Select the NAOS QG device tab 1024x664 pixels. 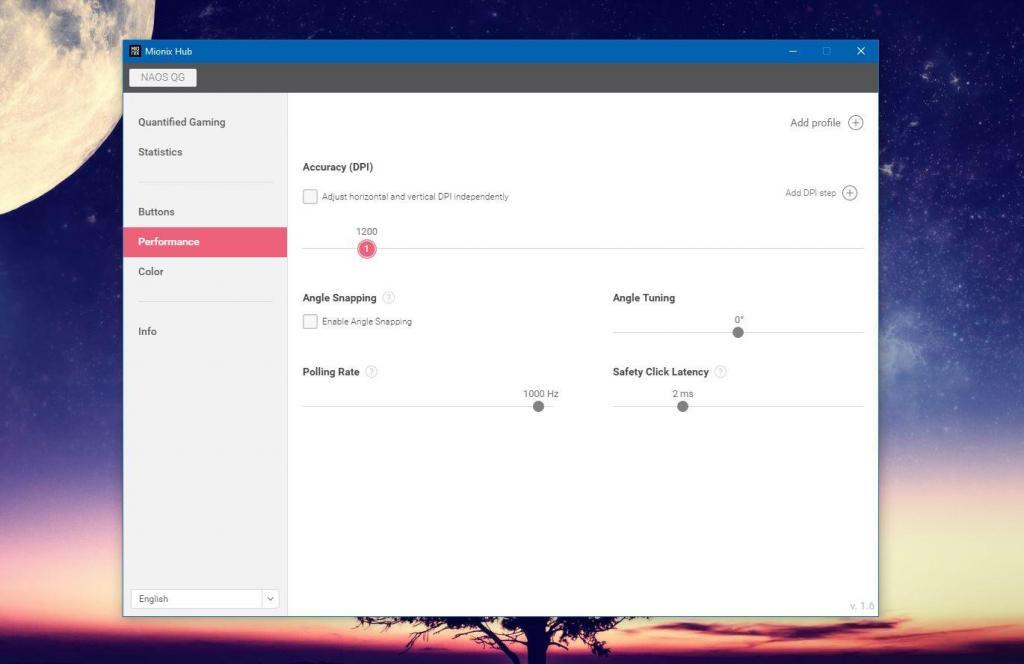click(163, 77)
